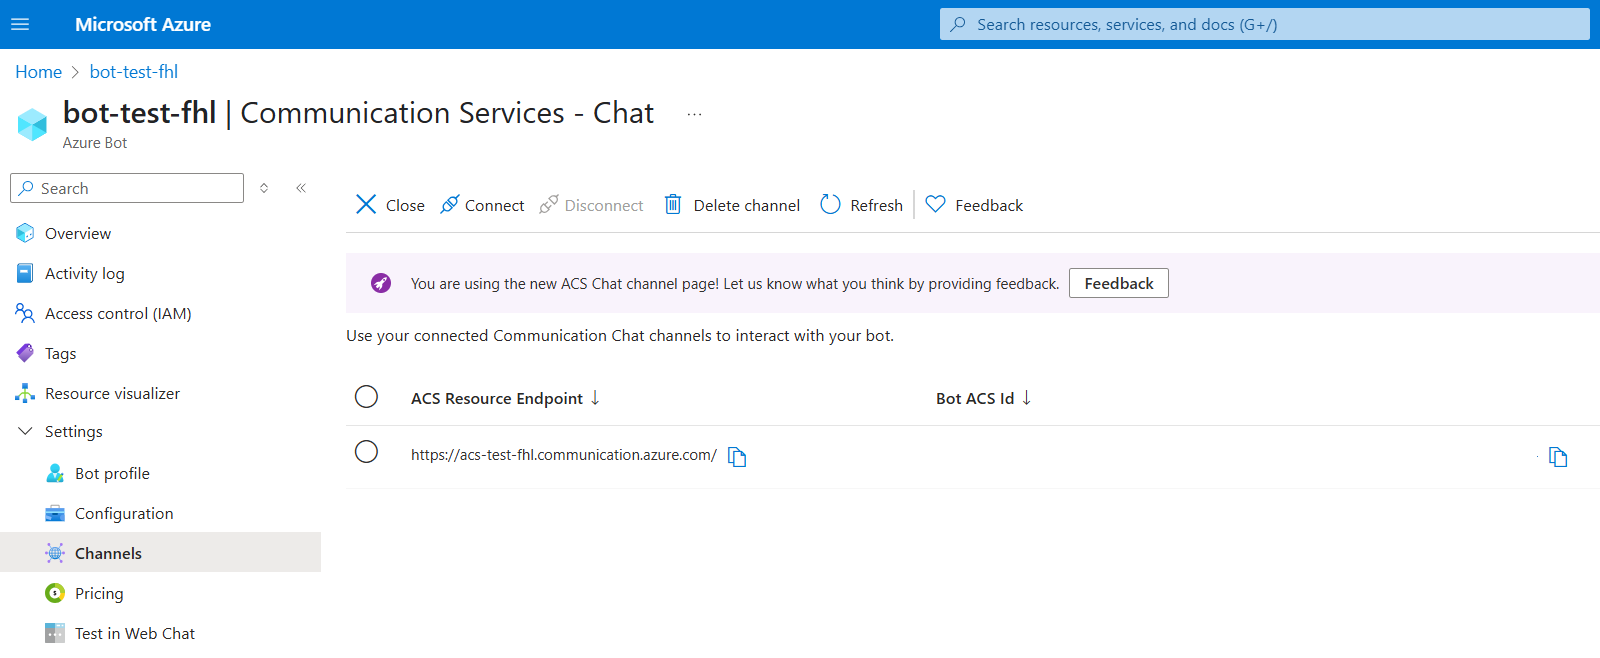Open Bot profile settings
The image size is (1600, 658).
coord(112,473)
